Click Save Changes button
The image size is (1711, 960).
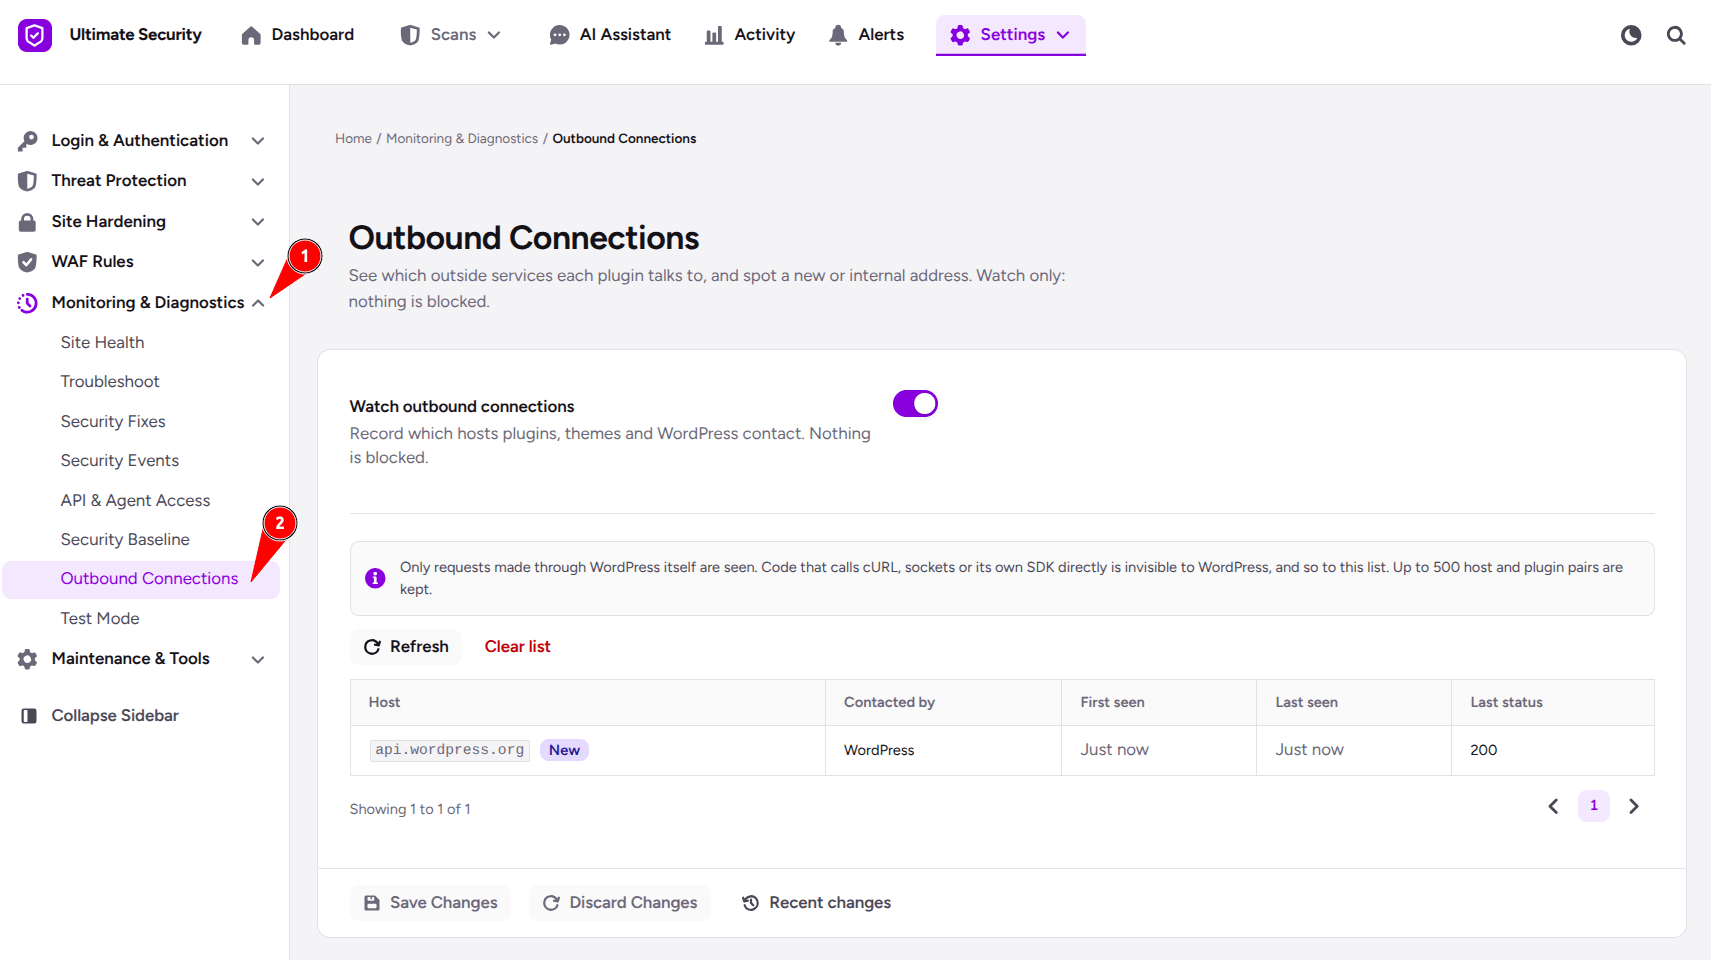(430, 903)
